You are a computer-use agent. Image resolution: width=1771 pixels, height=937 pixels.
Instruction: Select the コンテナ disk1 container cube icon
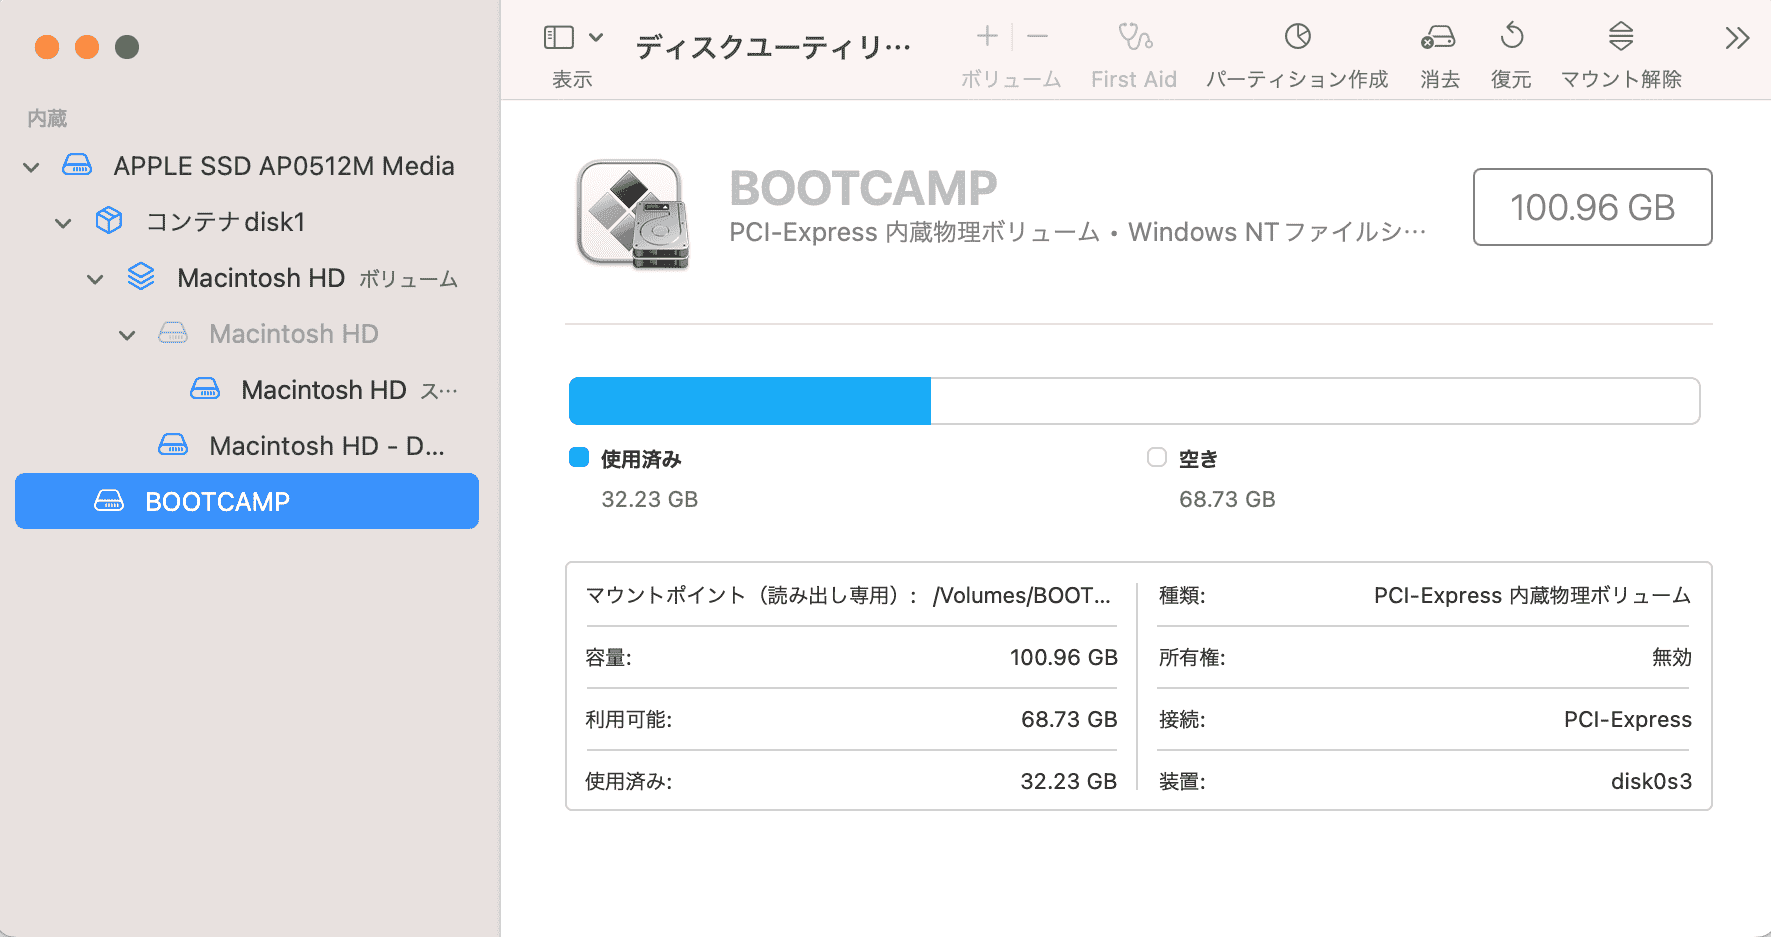click(x=109, y=220)
